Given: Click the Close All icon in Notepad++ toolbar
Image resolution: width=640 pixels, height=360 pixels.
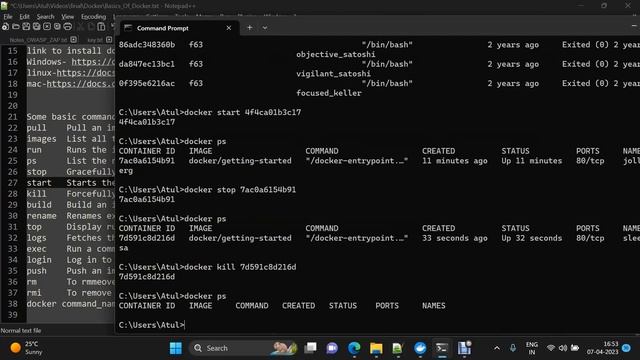Looking at the screenshot, I should (57, 27).
